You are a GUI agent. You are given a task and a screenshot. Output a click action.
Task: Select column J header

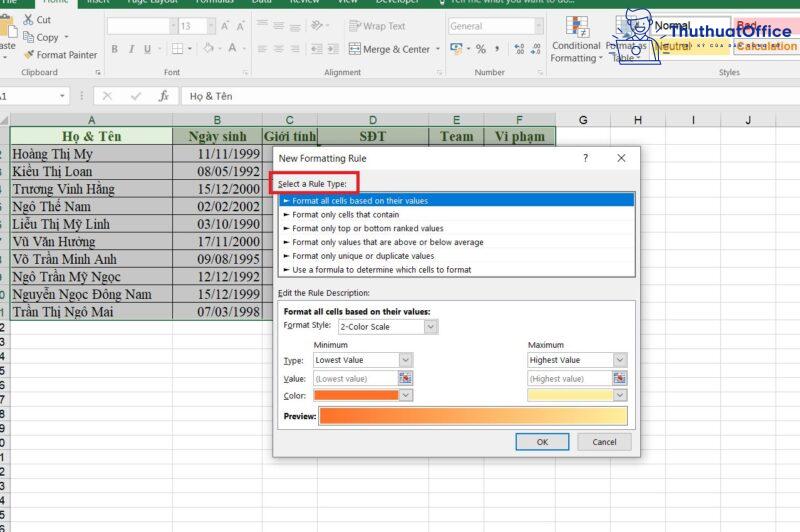(748, 120)
